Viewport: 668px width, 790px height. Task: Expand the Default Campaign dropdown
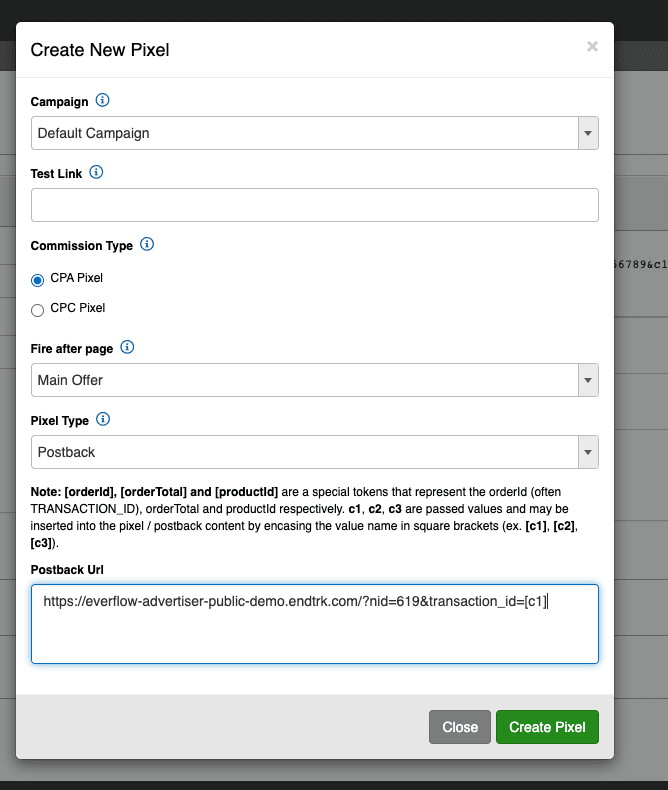[315, 133]
